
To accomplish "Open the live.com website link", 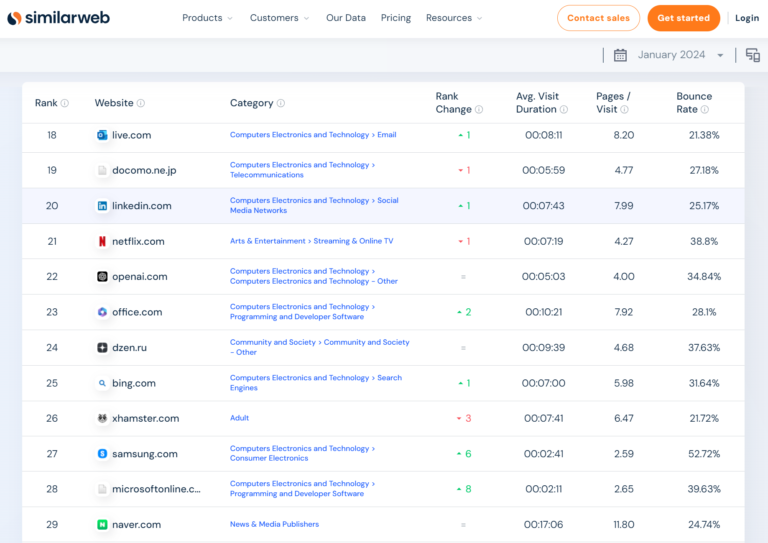I will [x=131, y=135].
